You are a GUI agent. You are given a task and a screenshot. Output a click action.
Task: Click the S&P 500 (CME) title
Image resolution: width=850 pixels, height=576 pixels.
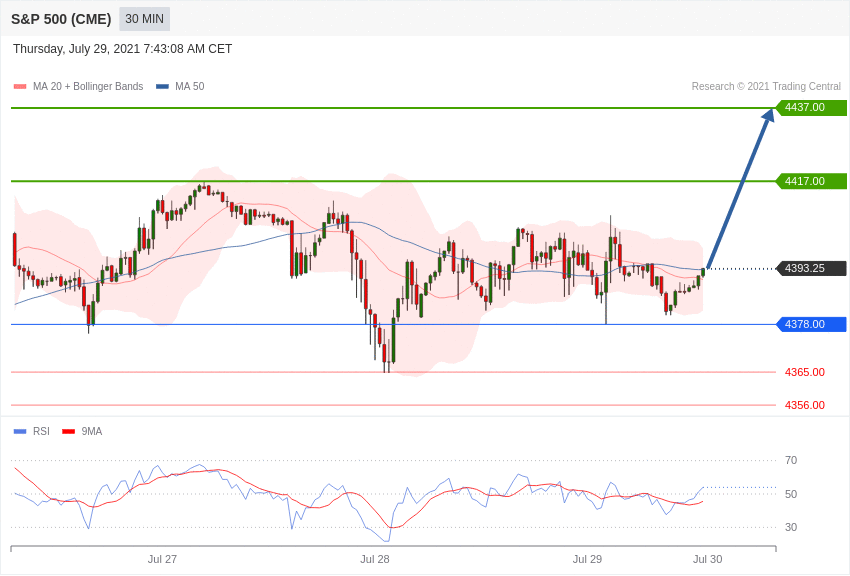[61, 19]
